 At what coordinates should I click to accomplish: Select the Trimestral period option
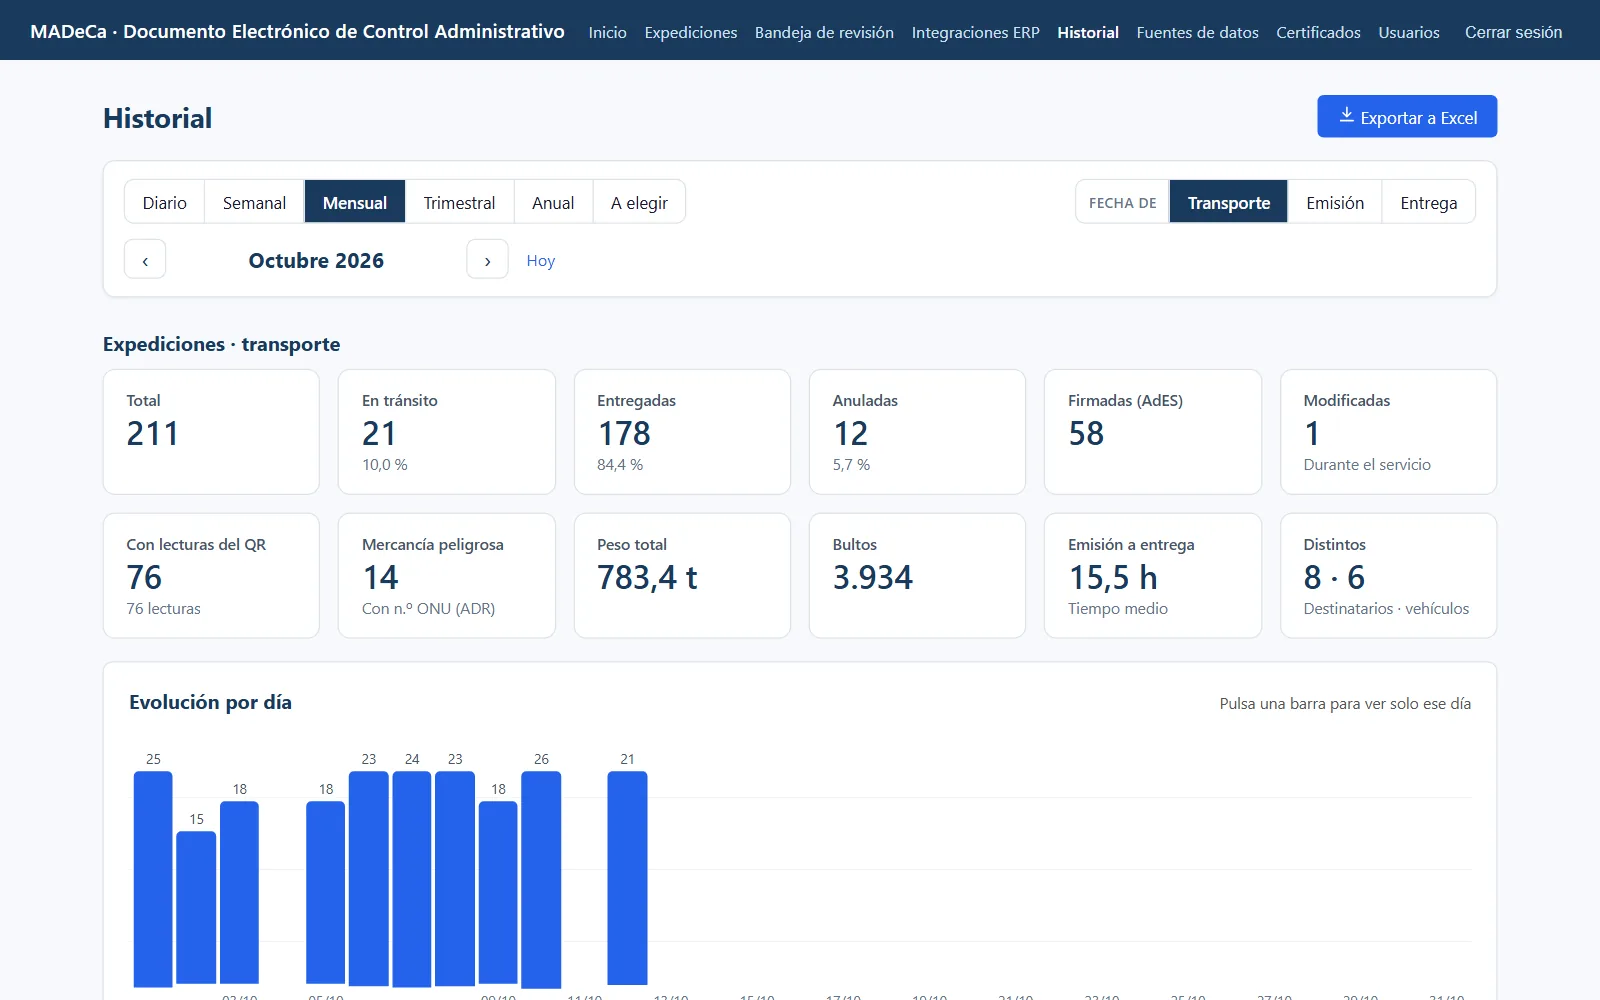coord(459,202)
